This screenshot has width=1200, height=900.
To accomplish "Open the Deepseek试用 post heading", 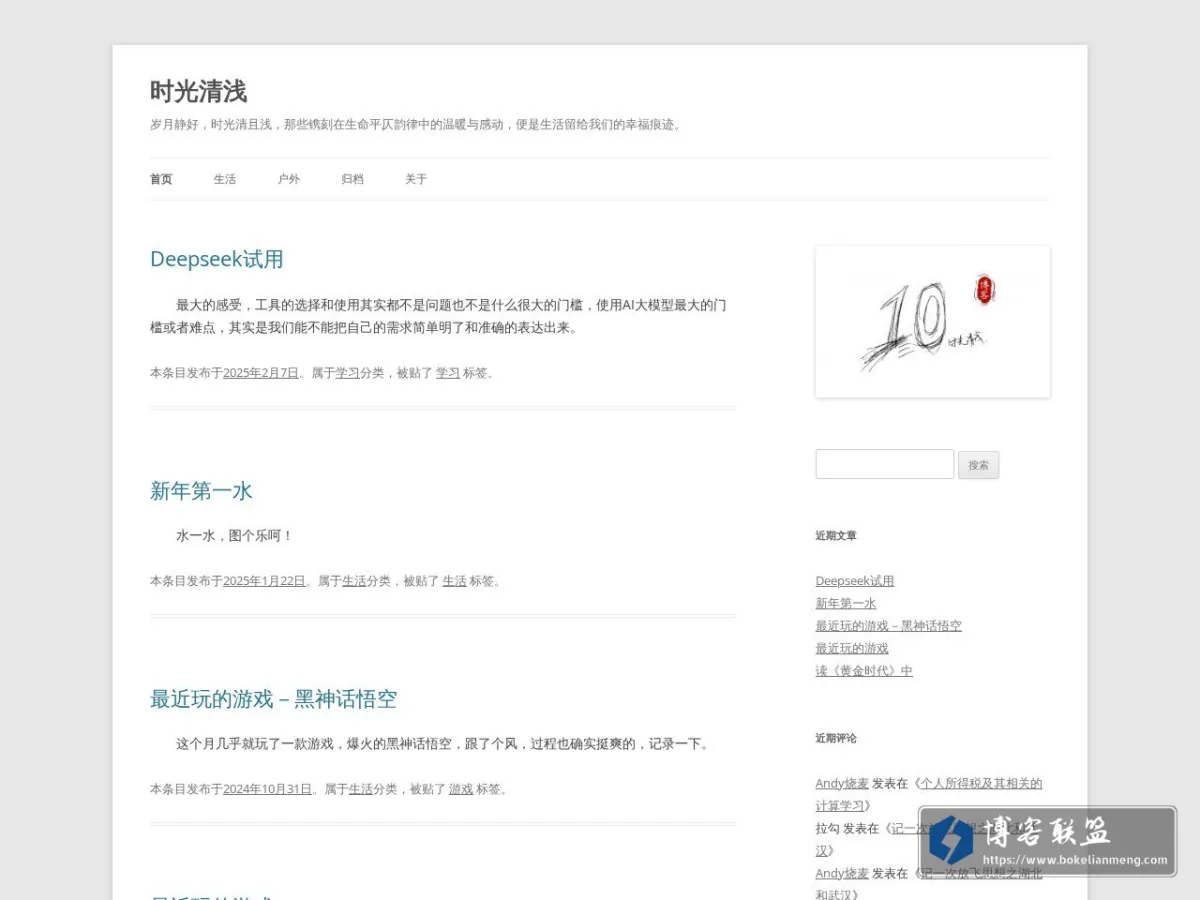I will 217,259.
